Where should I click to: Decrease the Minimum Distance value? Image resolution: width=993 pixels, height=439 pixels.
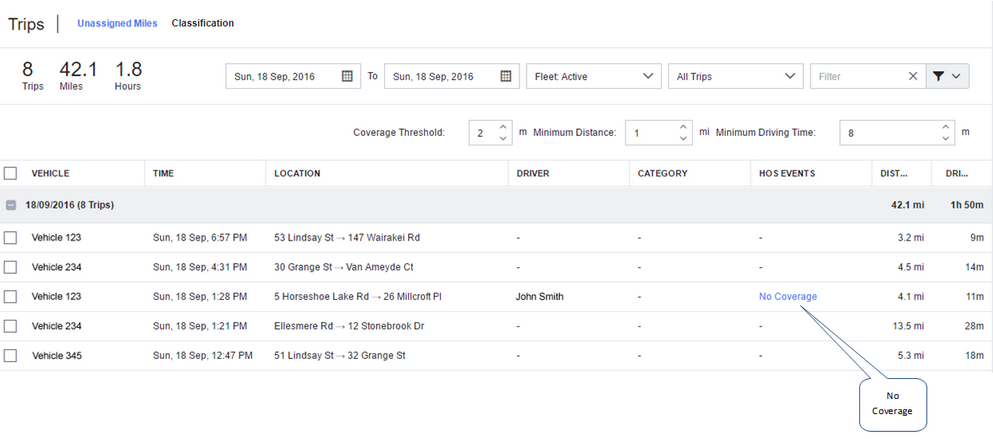coord(683,139)
